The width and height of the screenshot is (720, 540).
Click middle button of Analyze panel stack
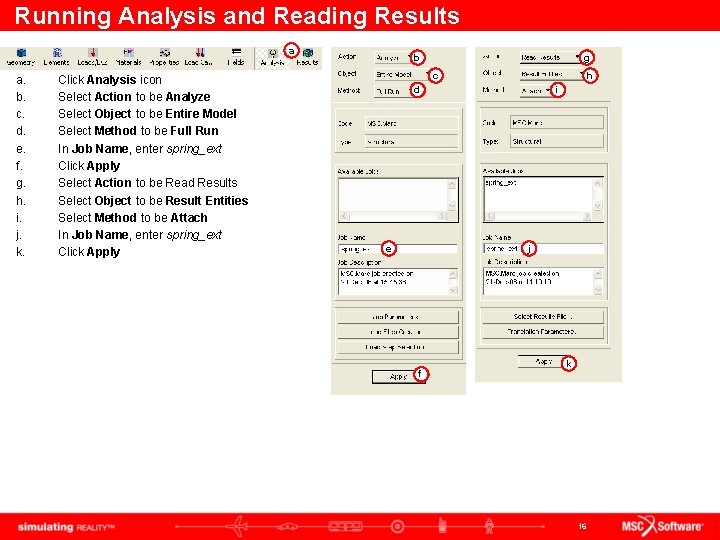pyautogui.click(x=398, y=332)
